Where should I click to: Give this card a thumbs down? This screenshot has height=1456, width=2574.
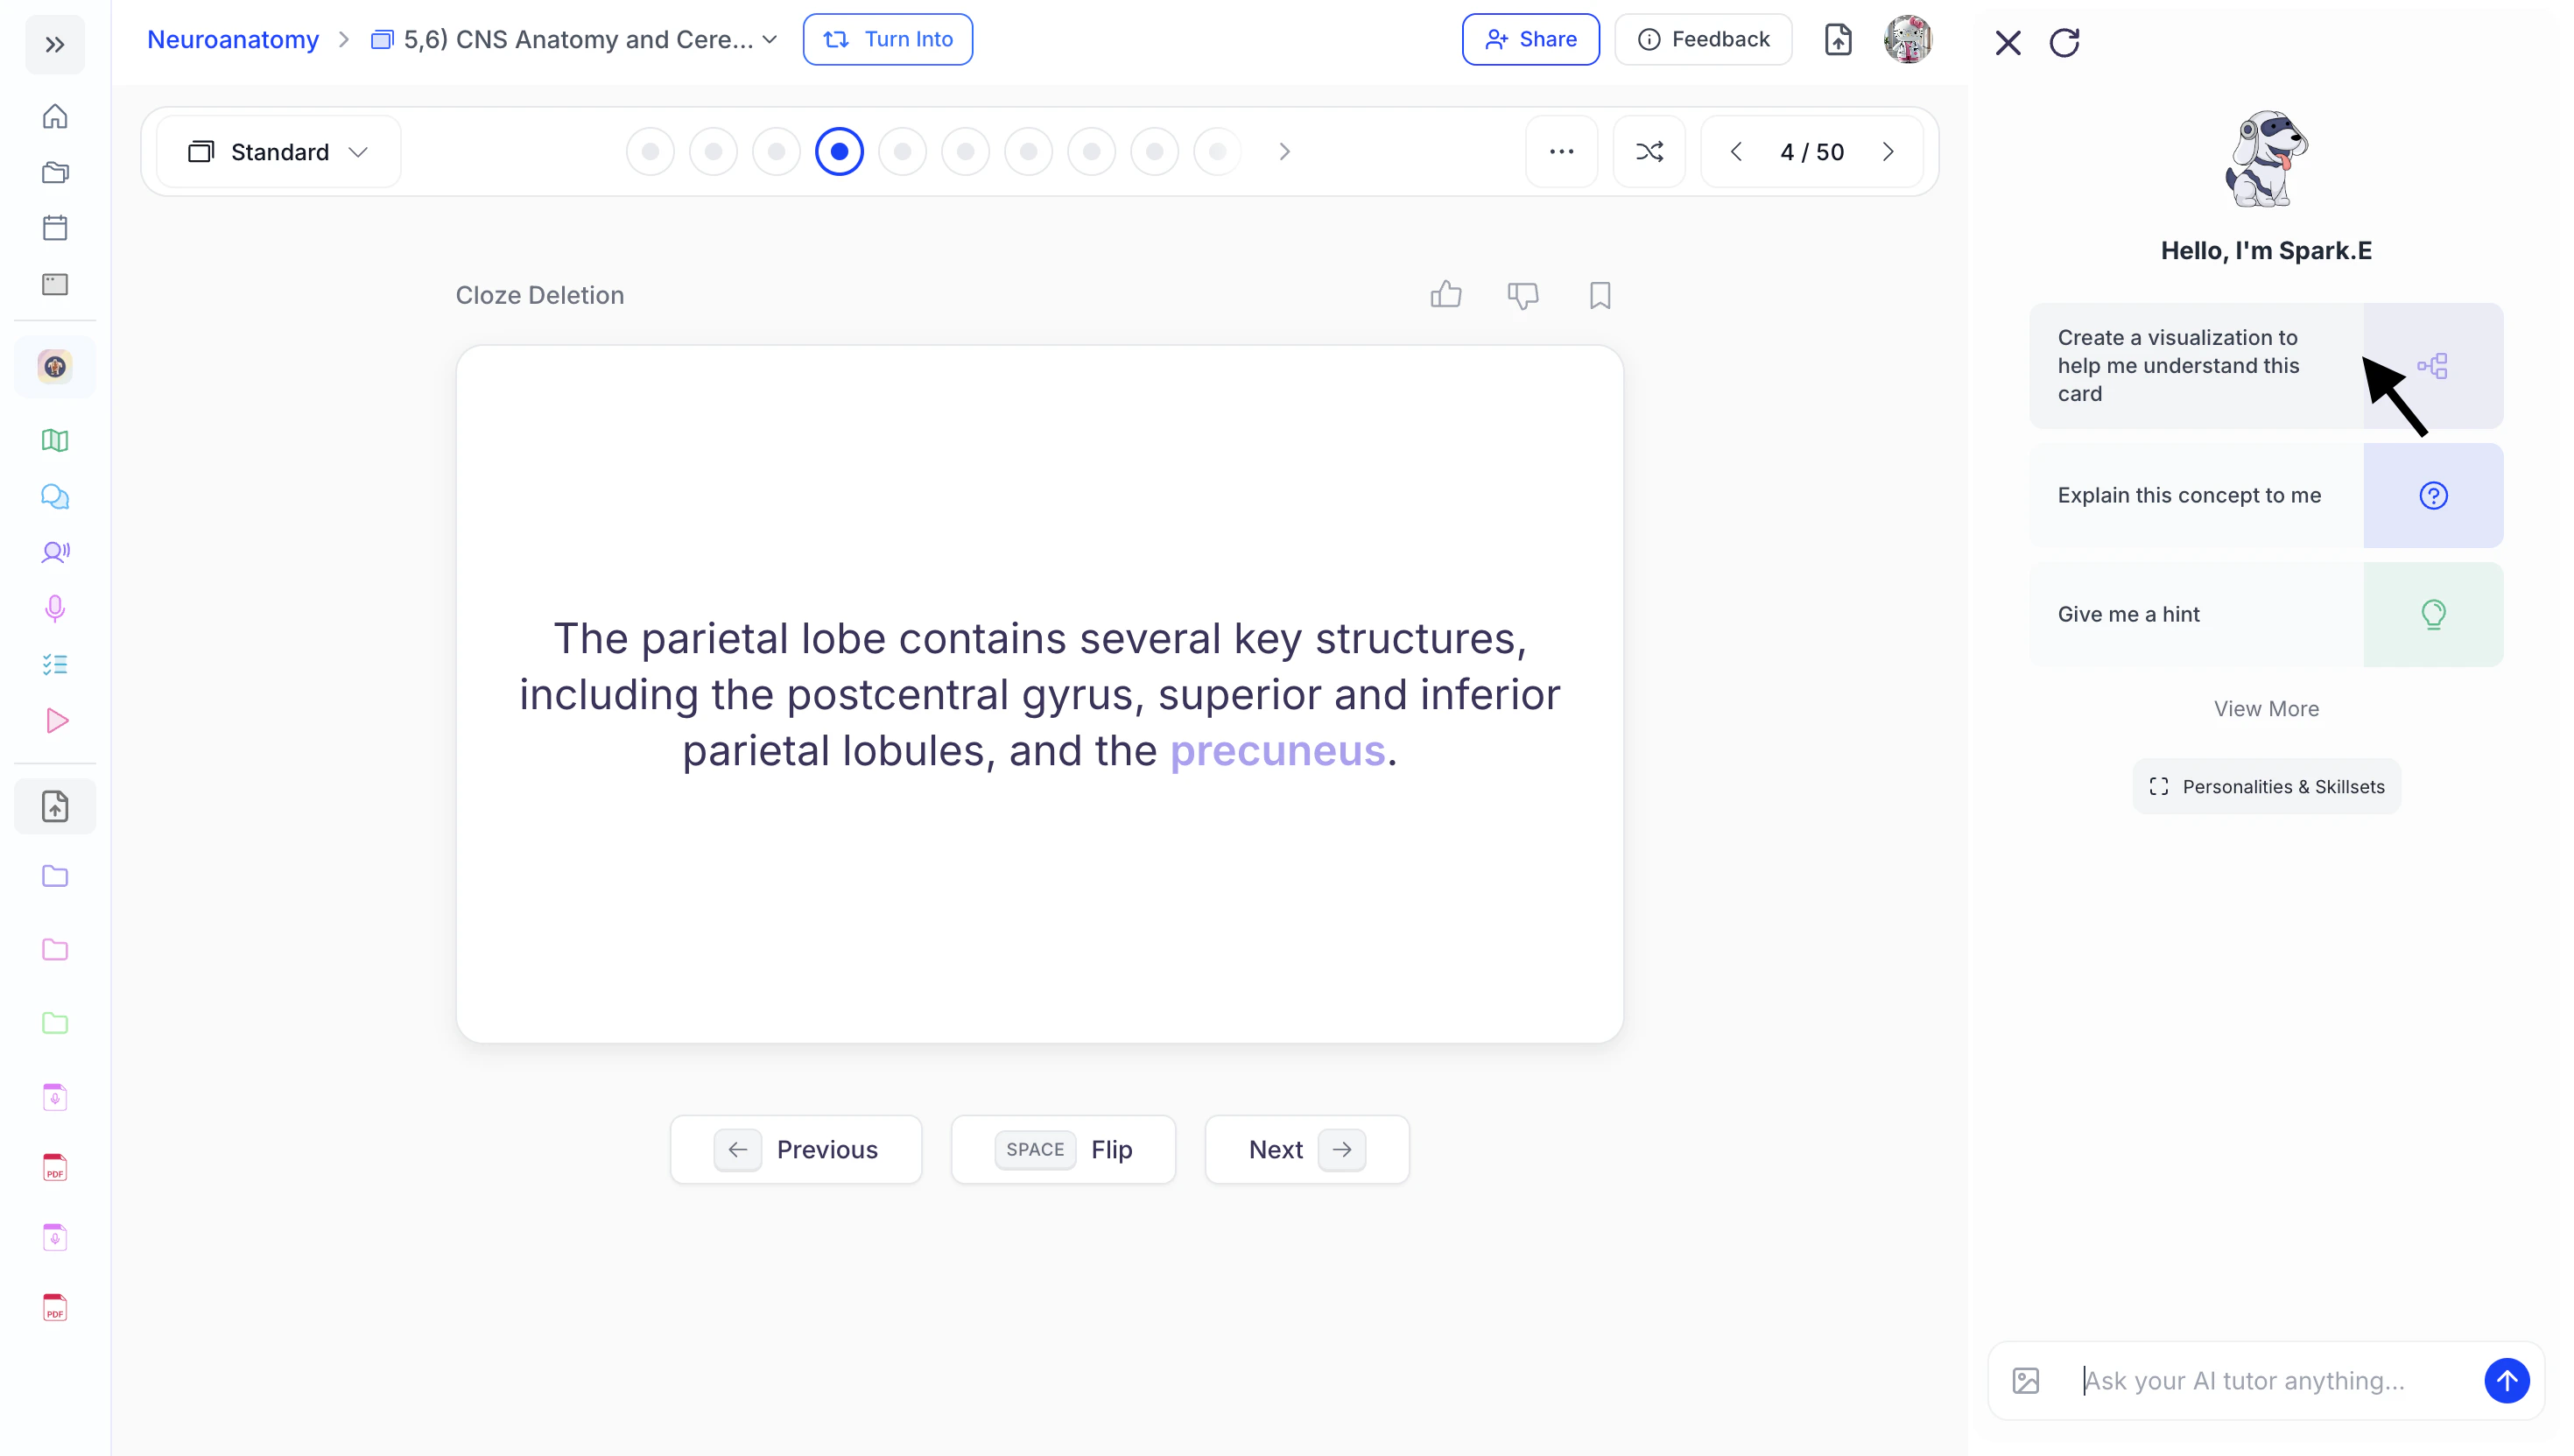click(x=1522, y=295)
